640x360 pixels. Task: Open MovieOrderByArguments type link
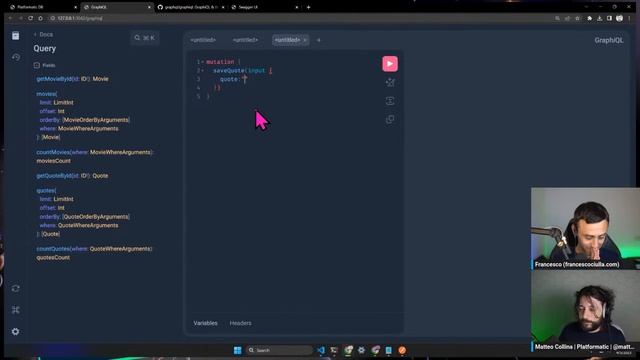96,120
